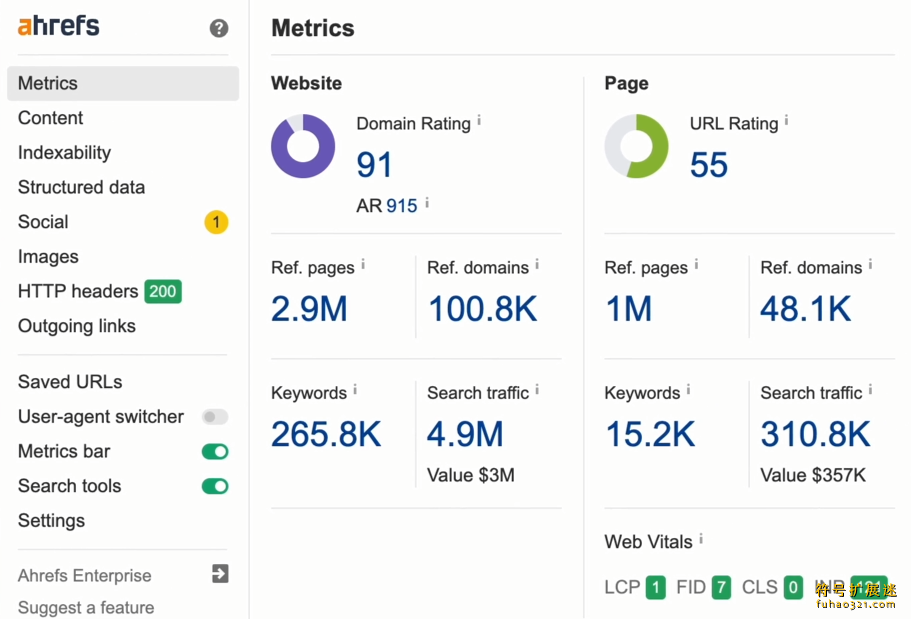Open the Structured data section
This screenshot has width=911, height=619.
(81, 187)
